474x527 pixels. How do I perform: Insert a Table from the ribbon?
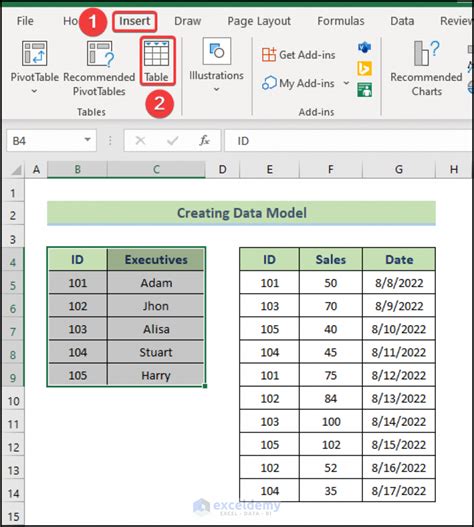[157, 61]
